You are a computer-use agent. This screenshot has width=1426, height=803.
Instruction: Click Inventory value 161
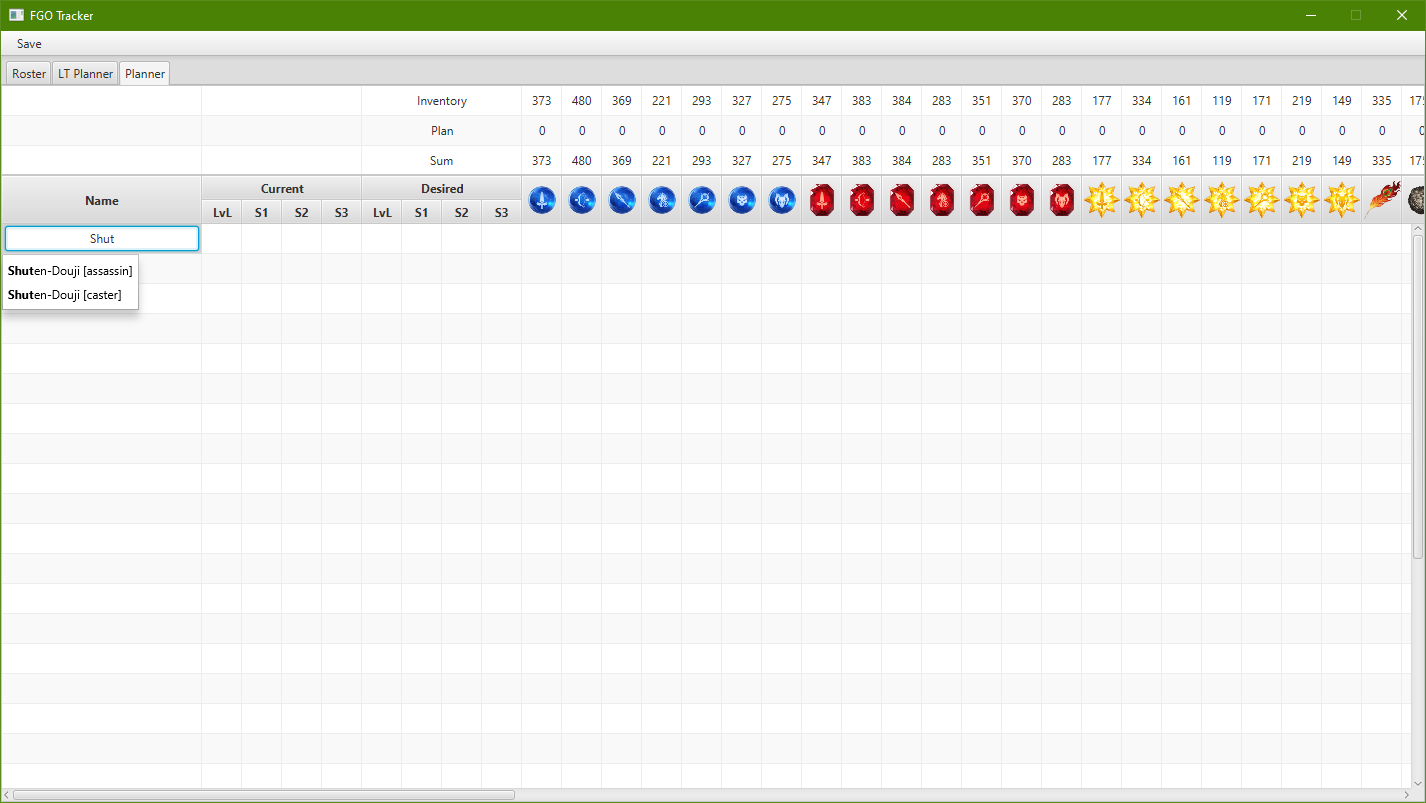pos(1182,101)
